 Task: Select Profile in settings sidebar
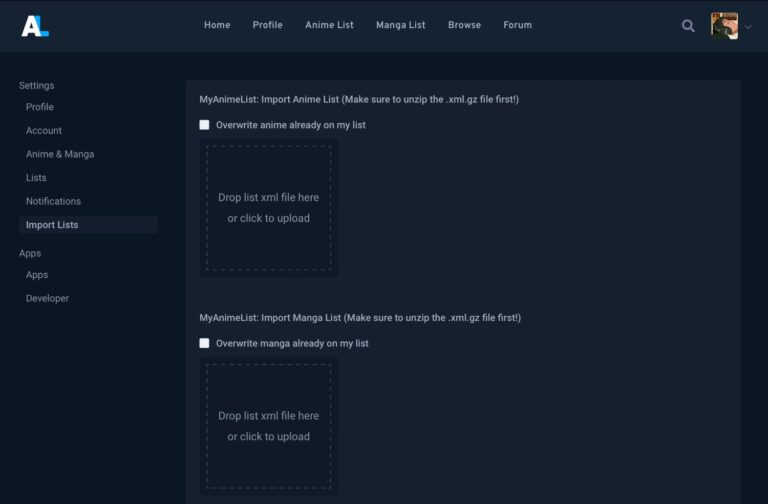(40, 107)
